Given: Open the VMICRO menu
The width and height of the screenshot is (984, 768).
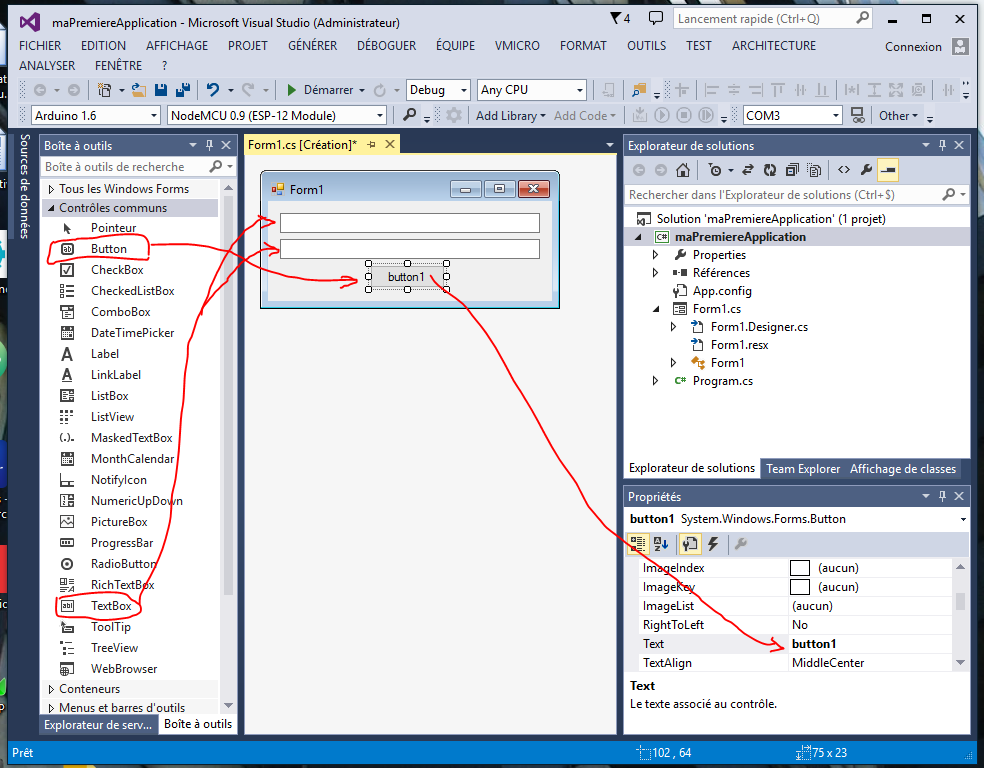Looking at the screenshot, I should (x=517, y=46).
